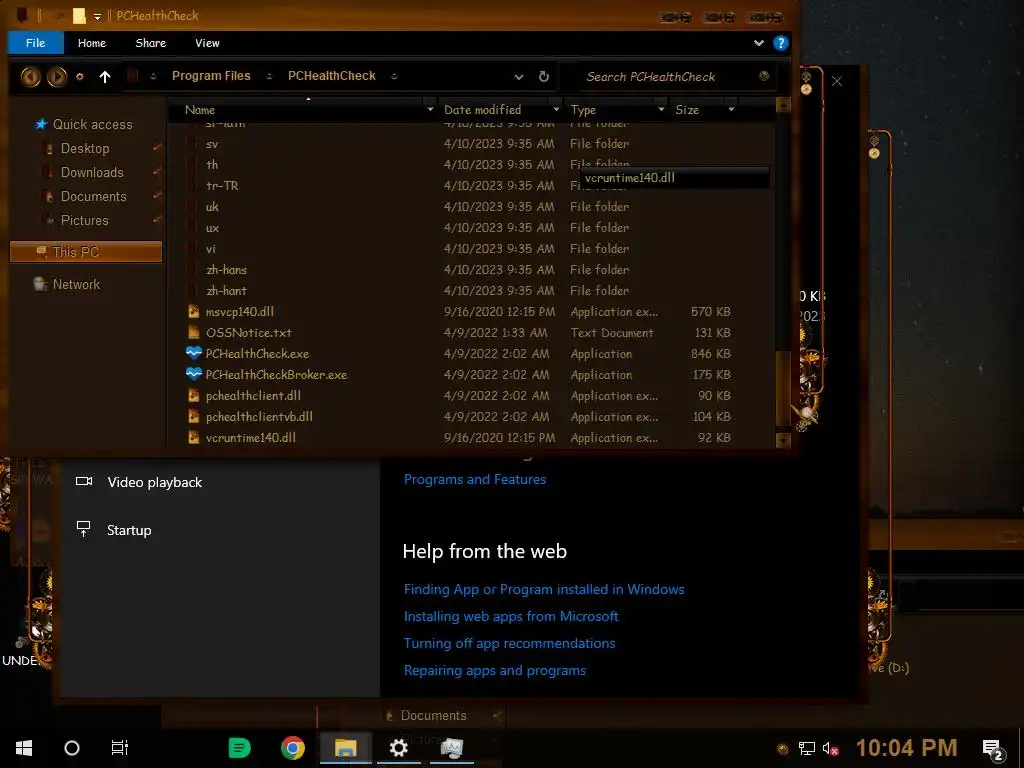Expand the PCHealthCheck breadcrumb arrow
Viewport: 1024px width, 768px height.
394,76
